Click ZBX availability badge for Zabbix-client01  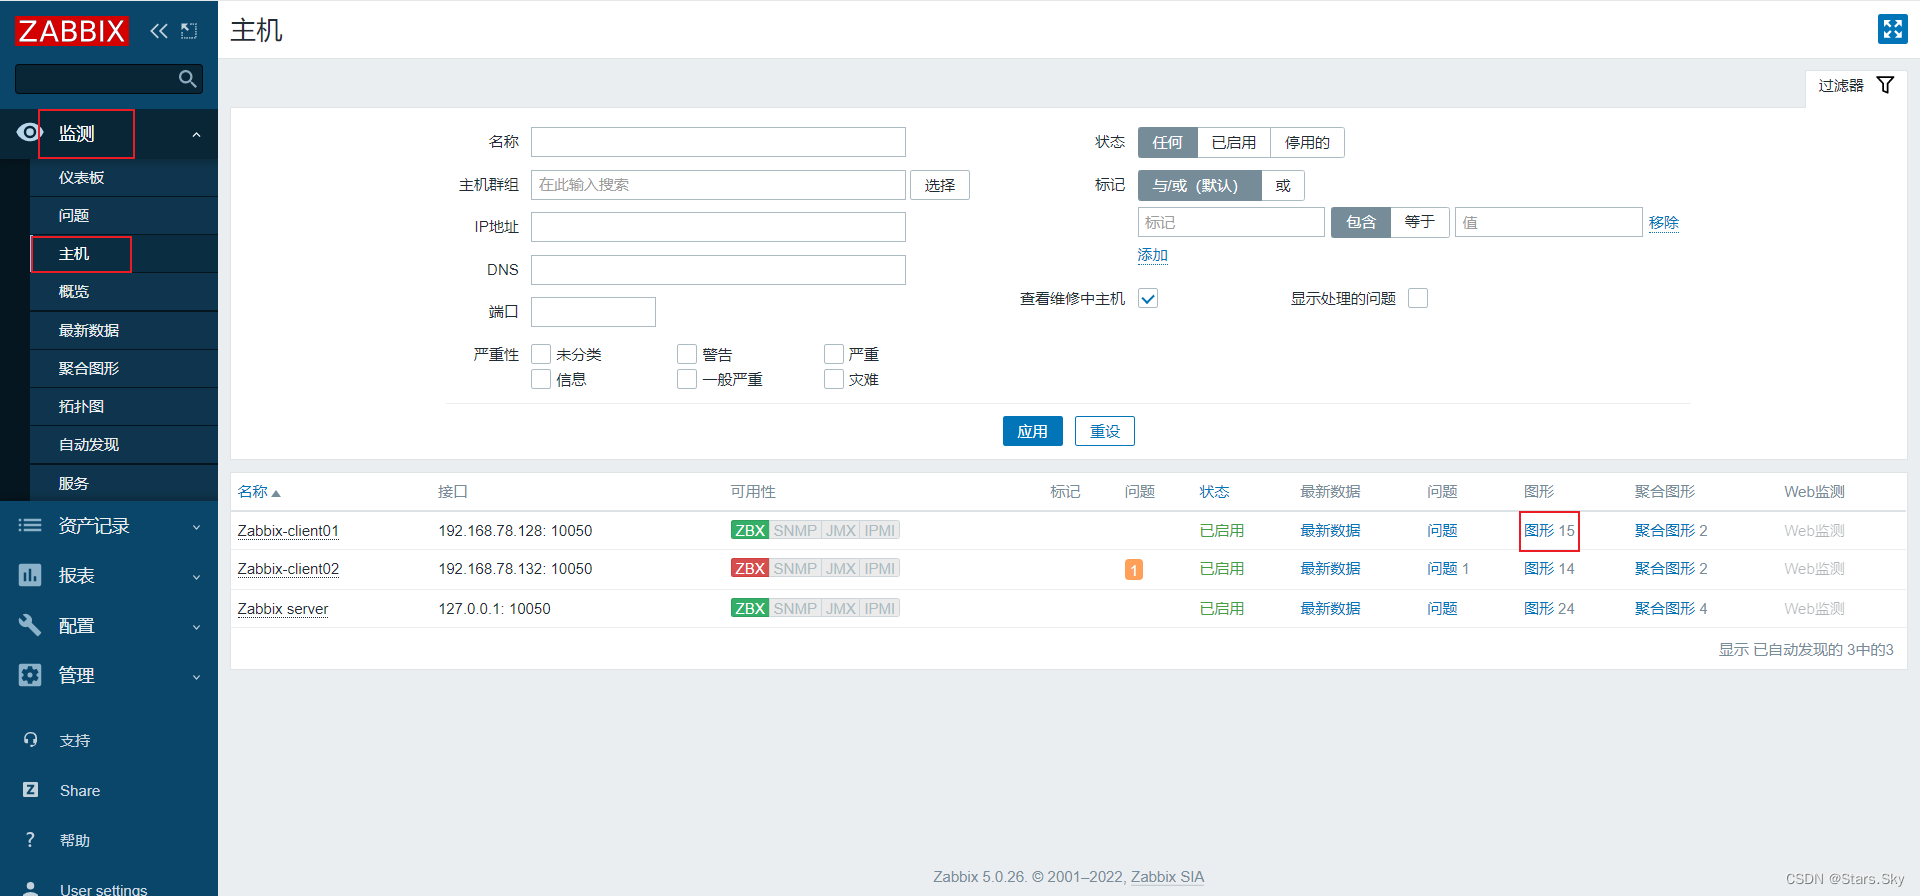(x=750, y=530)
